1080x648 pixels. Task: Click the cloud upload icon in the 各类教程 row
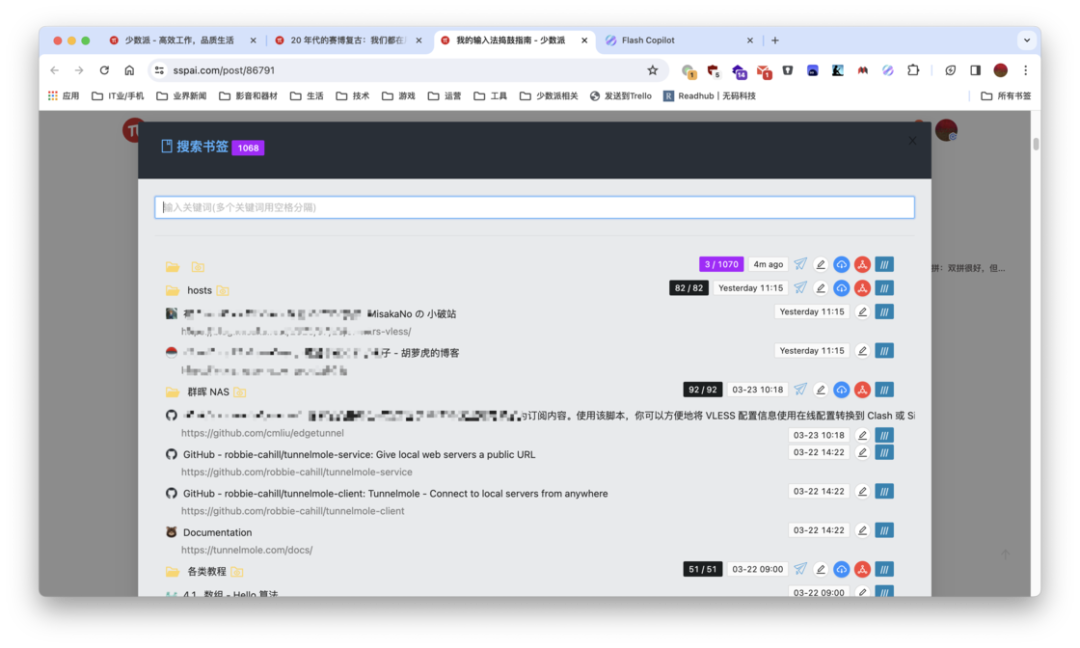point(841,569)
